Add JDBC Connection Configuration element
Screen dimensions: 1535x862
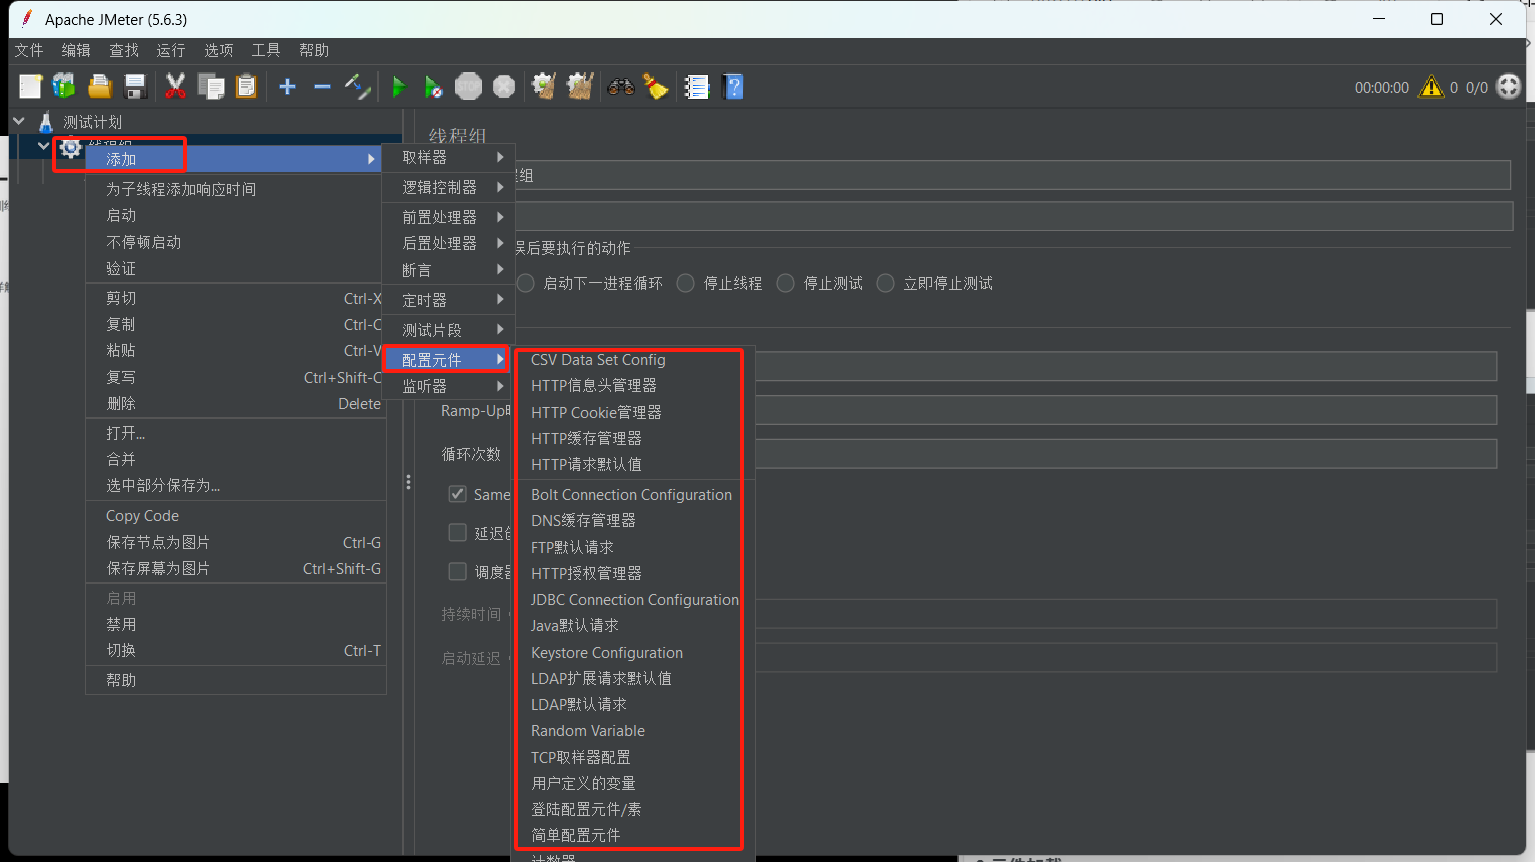[x=631, y=599]
